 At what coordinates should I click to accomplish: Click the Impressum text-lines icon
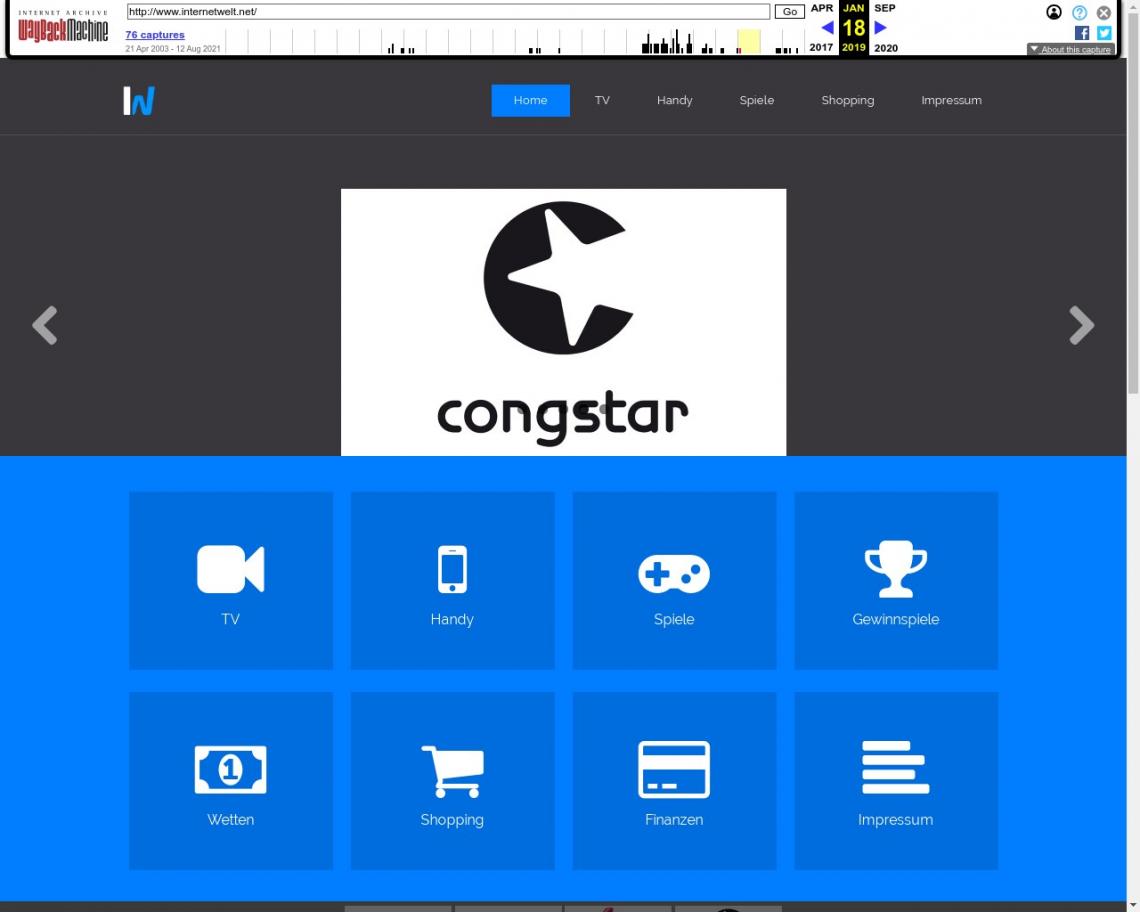896,767
